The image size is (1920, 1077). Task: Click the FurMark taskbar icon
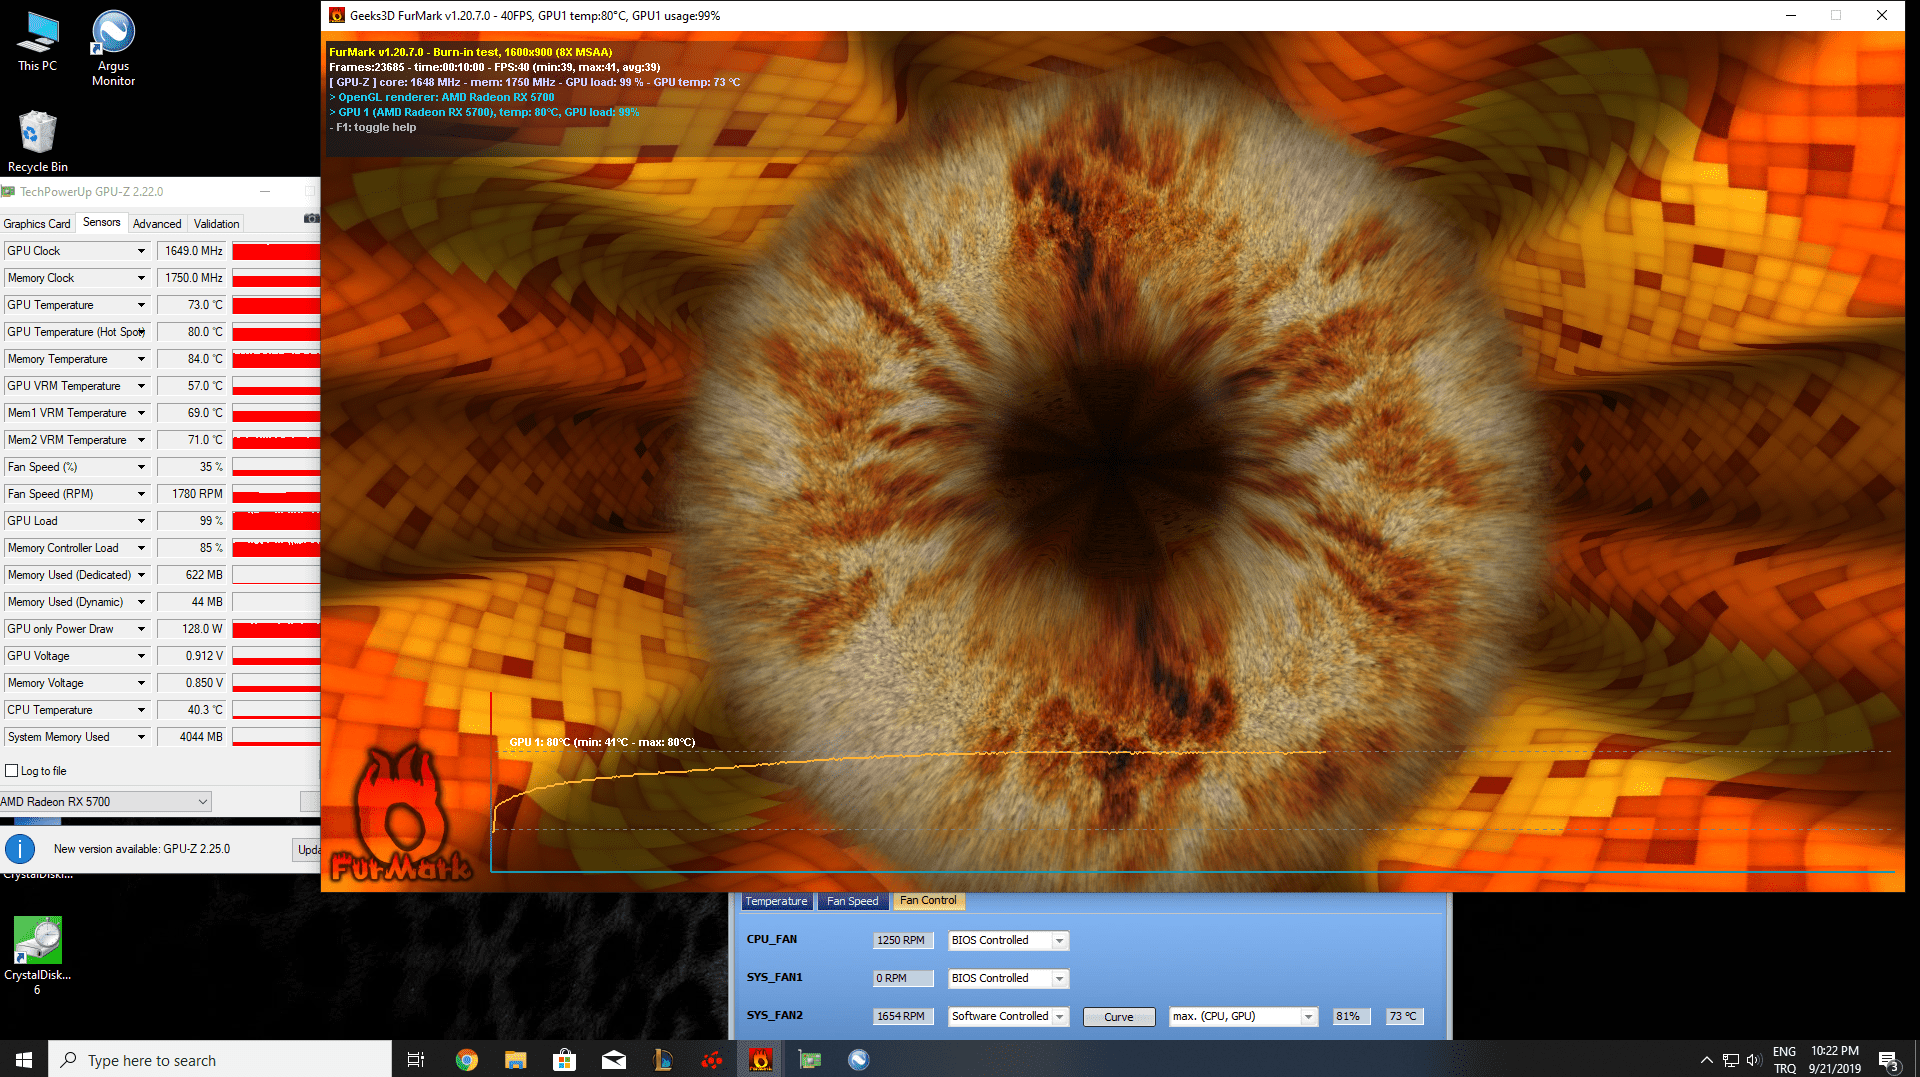(761, 1060)
